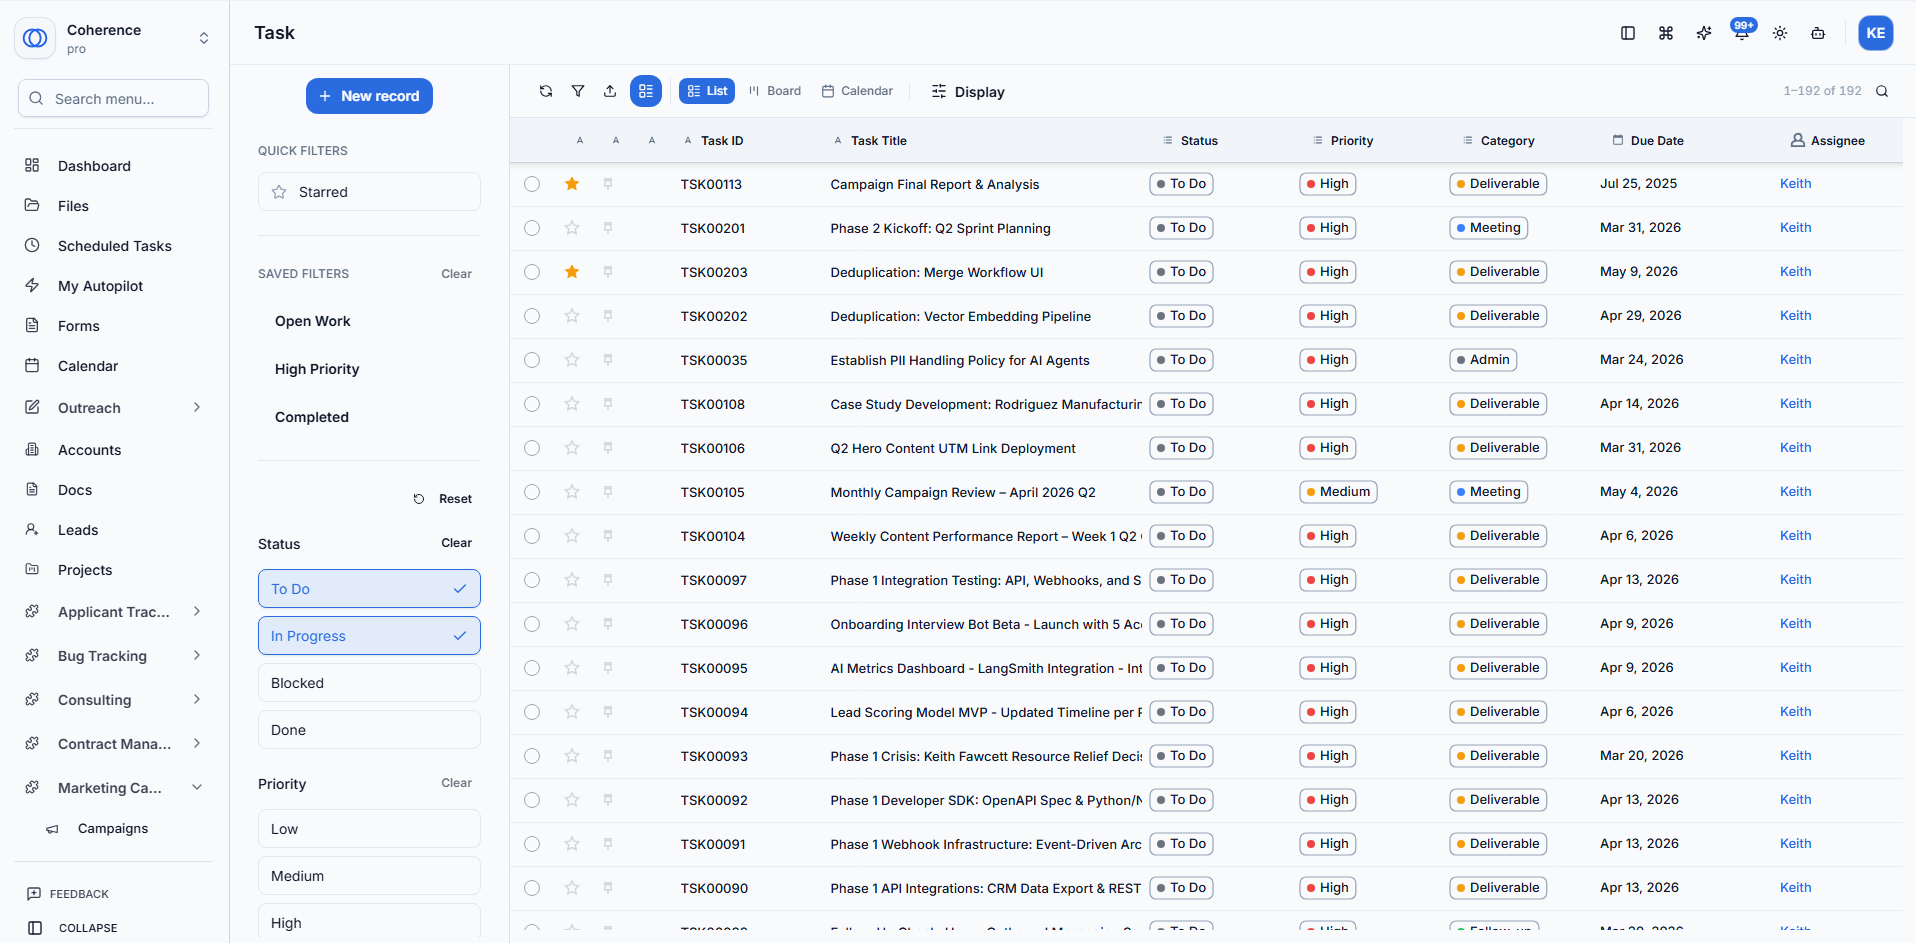Screen dimensions: 1916x943
Task: Open Keith assignee link for TSK00113
Action: coord(1795,184)
